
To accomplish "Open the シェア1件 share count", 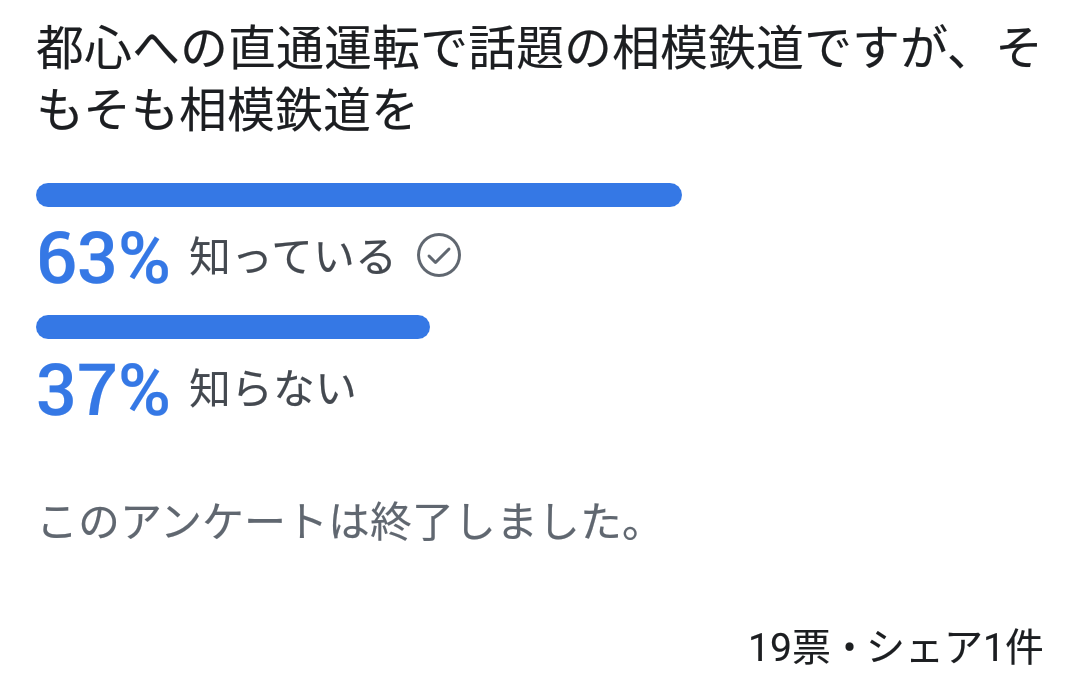I will click(956, 647).
